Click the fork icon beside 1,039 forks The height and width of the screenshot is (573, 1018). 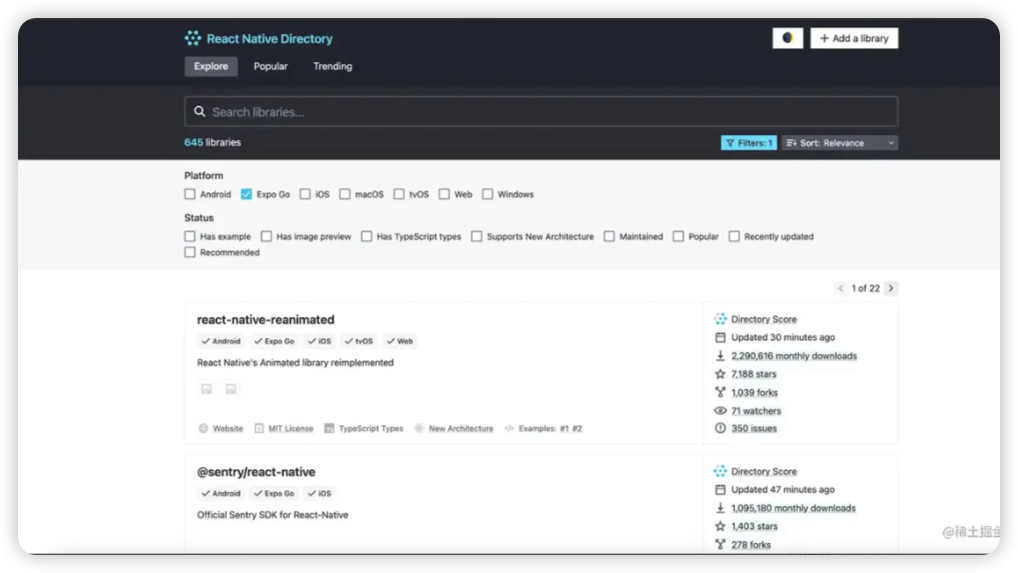(720, 393)
